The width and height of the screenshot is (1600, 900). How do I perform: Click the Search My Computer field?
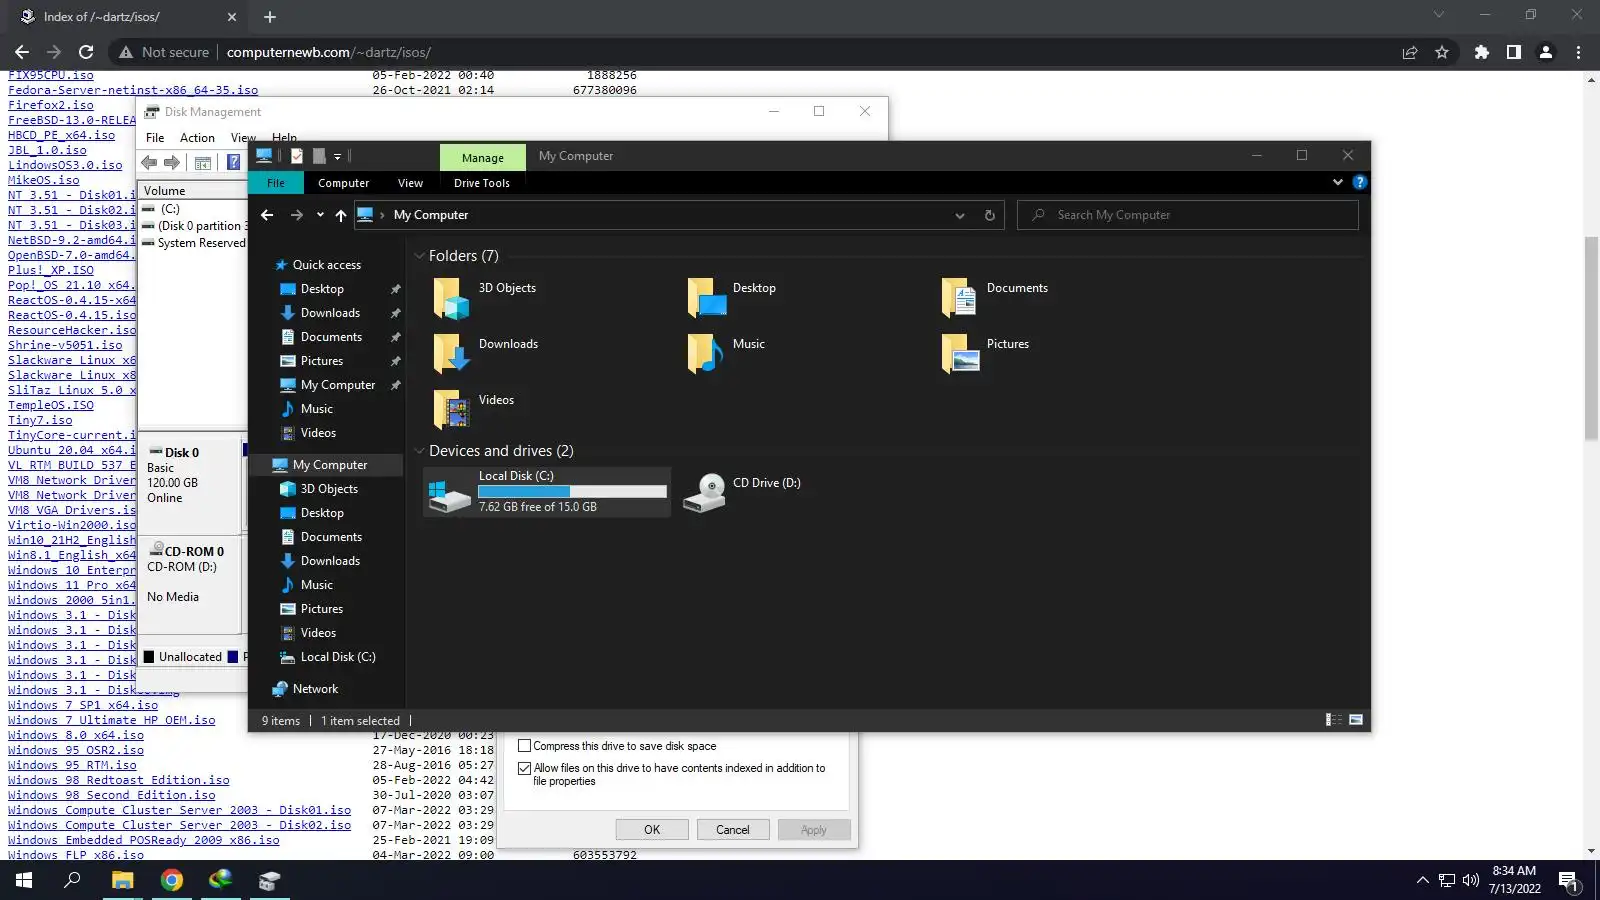[1188, 215]
